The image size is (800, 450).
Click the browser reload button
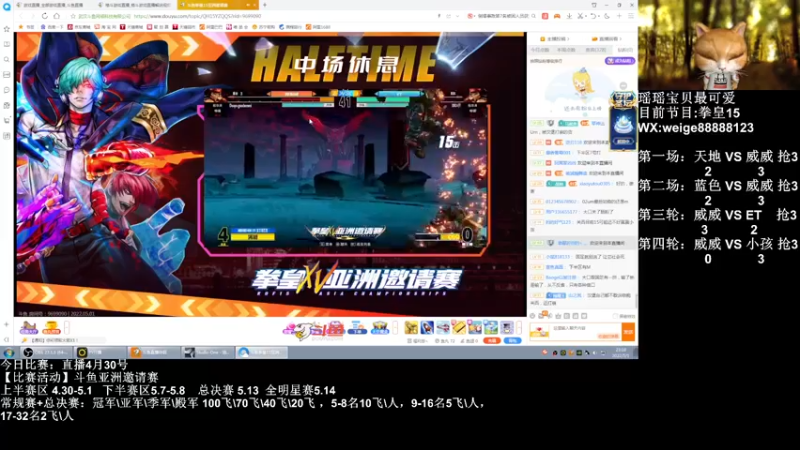click(45, 16)
